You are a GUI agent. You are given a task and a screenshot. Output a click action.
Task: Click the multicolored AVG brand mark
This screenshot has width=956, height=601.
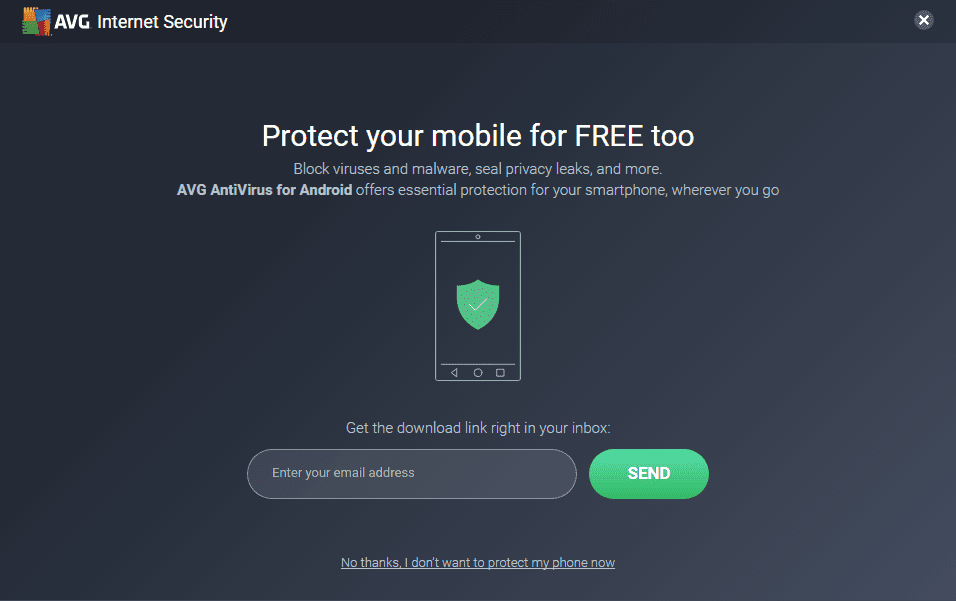(37, 19)
